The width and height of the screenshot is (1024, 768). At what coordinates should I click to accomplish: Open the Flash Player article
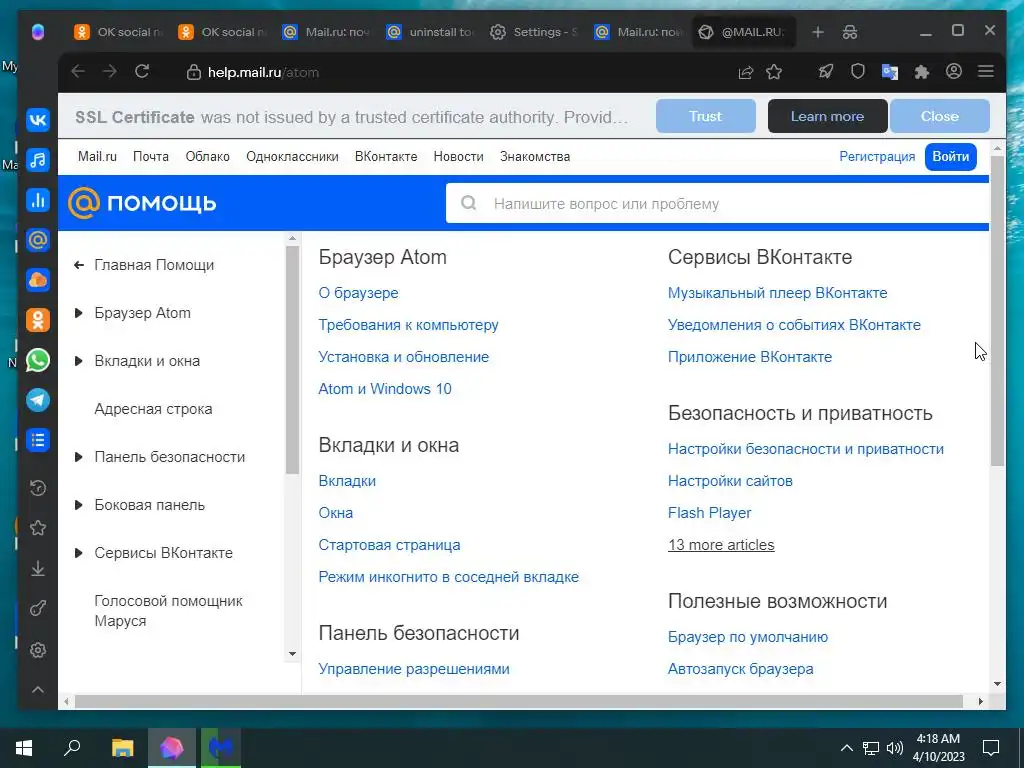709,513
